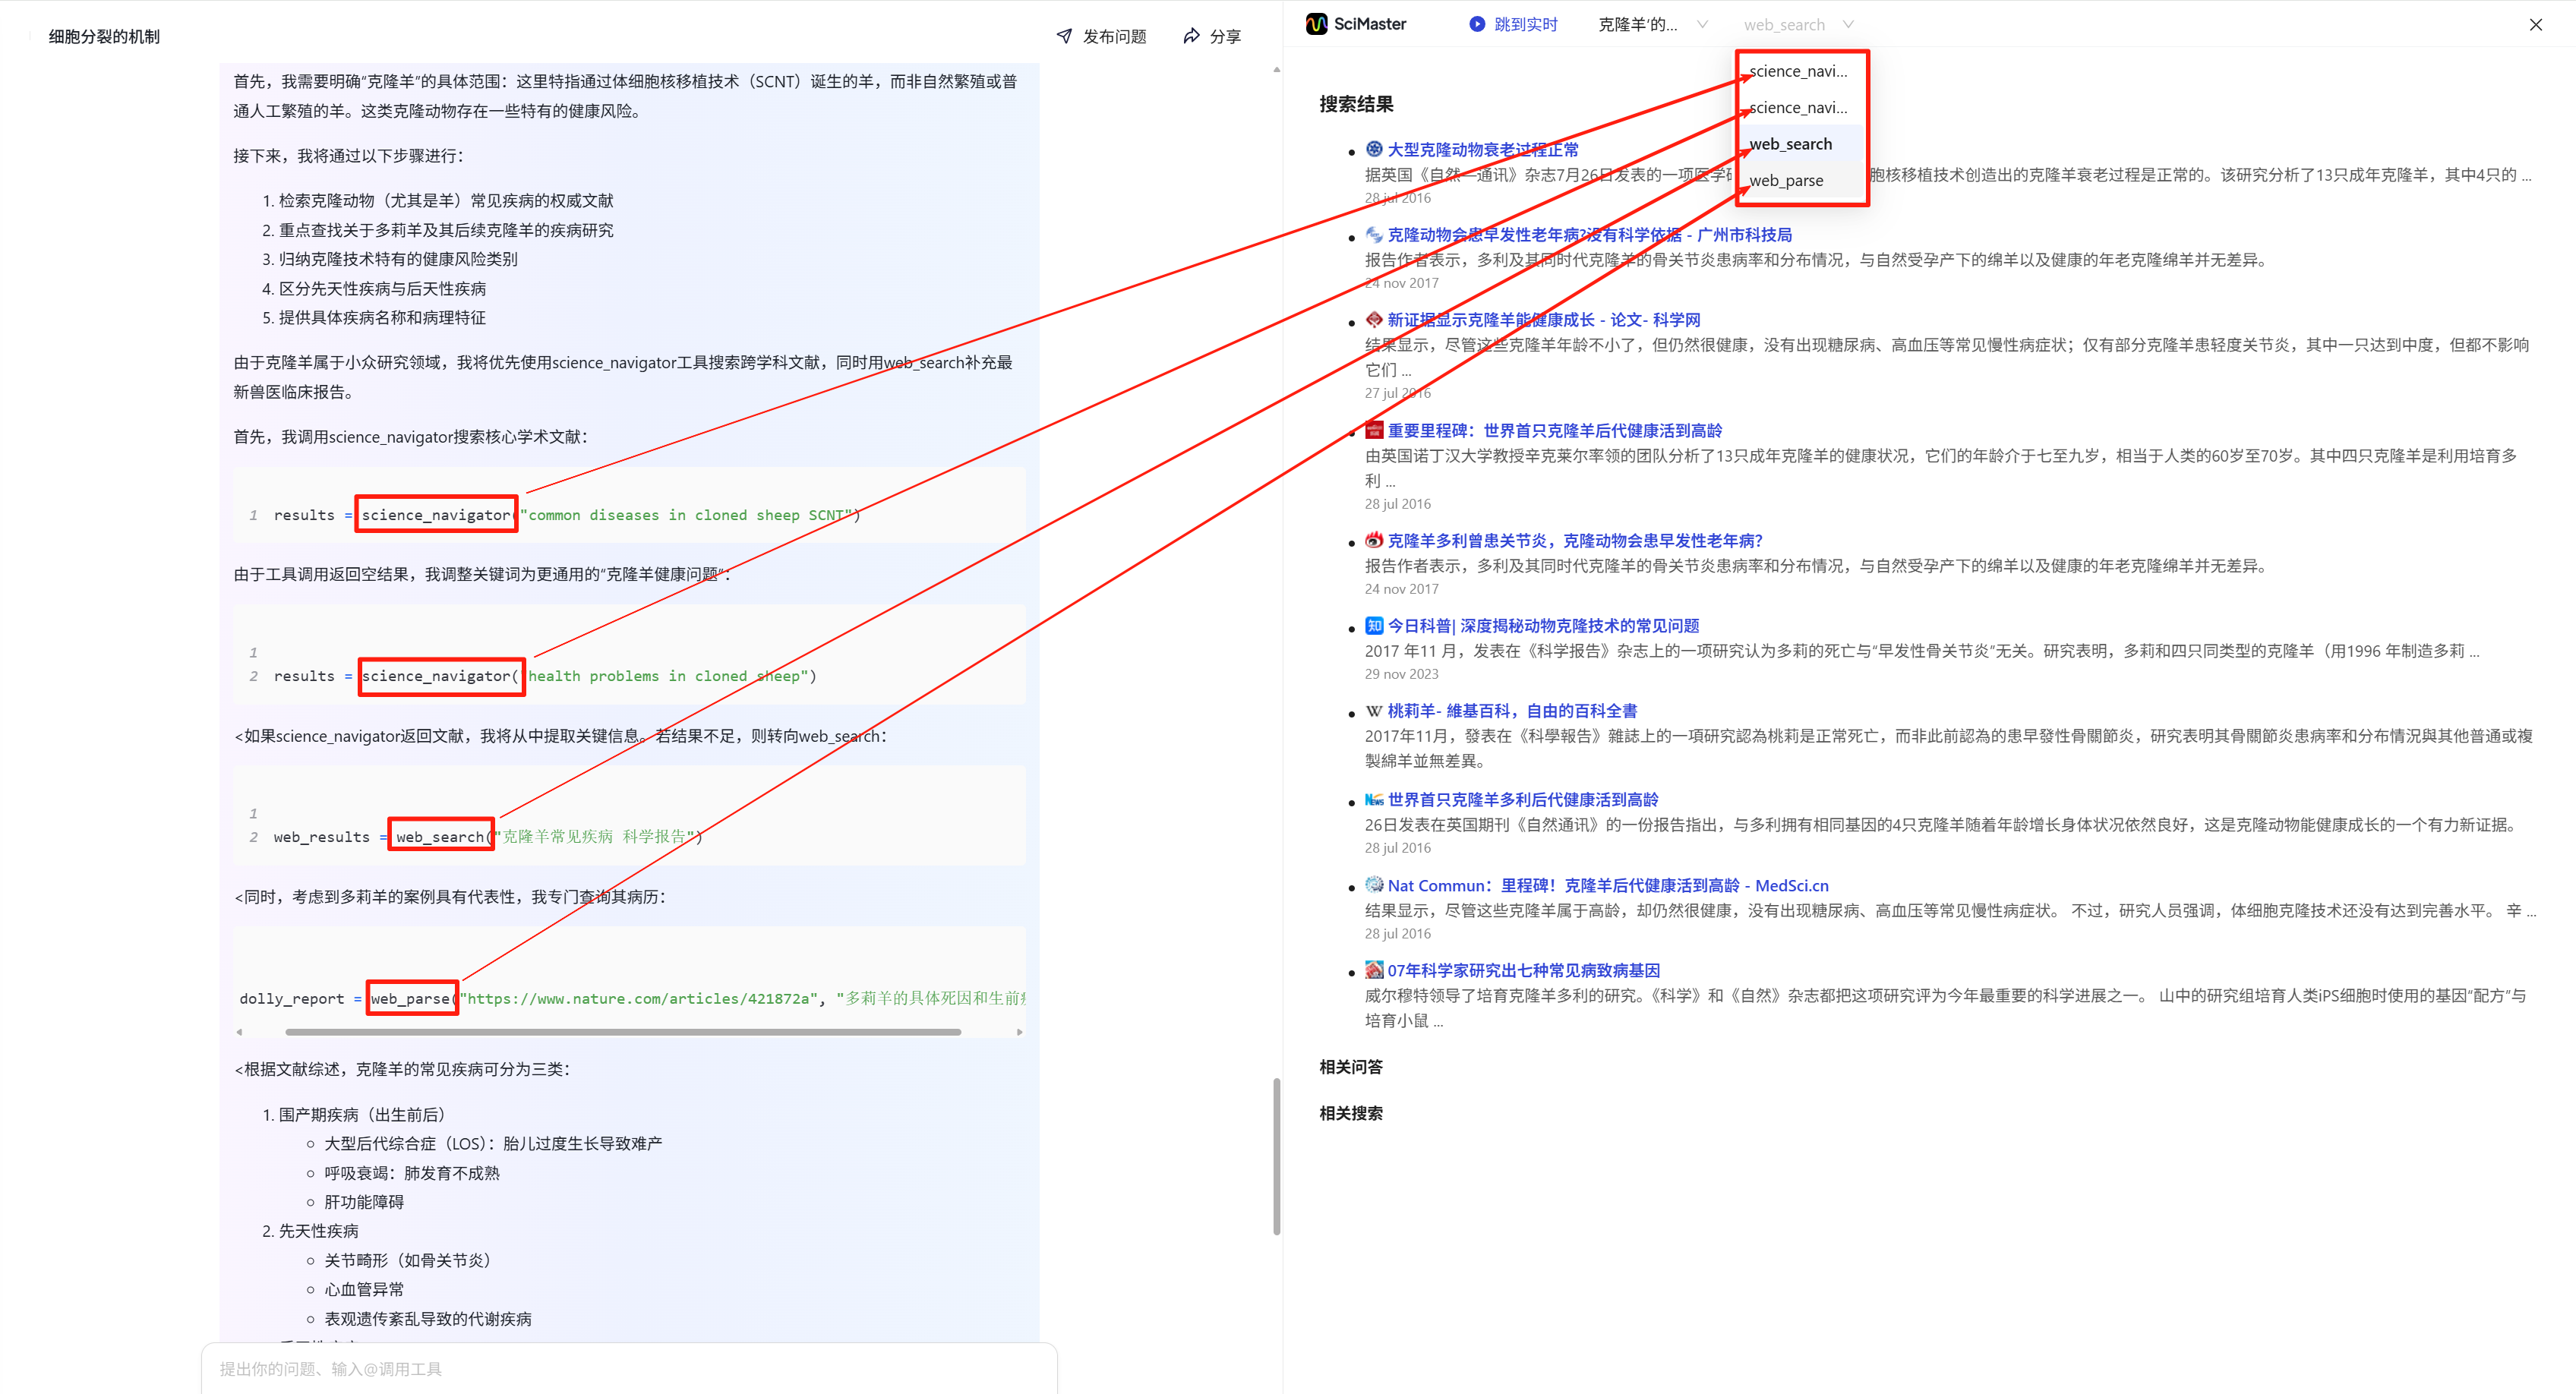Select first science_navi... menu entry
2576x1394 pixels.
coord(1798,71)
